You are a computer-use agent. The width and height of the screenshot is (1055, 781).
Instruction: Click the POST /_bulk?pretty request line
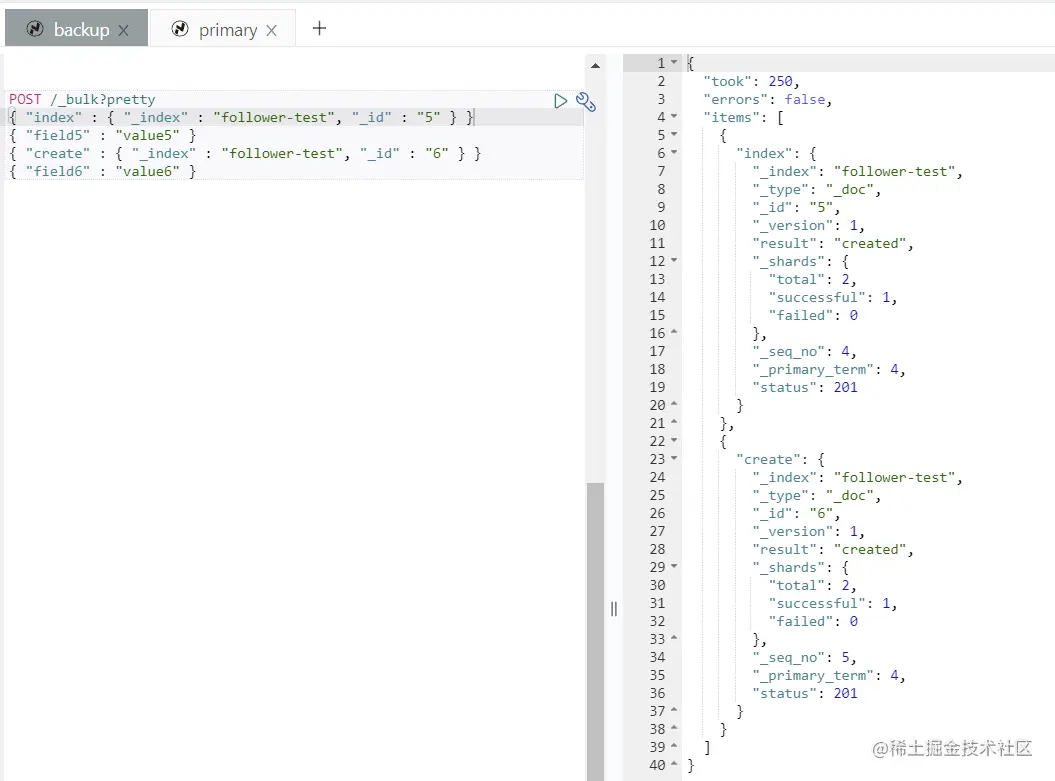click(x=82, y=99)
